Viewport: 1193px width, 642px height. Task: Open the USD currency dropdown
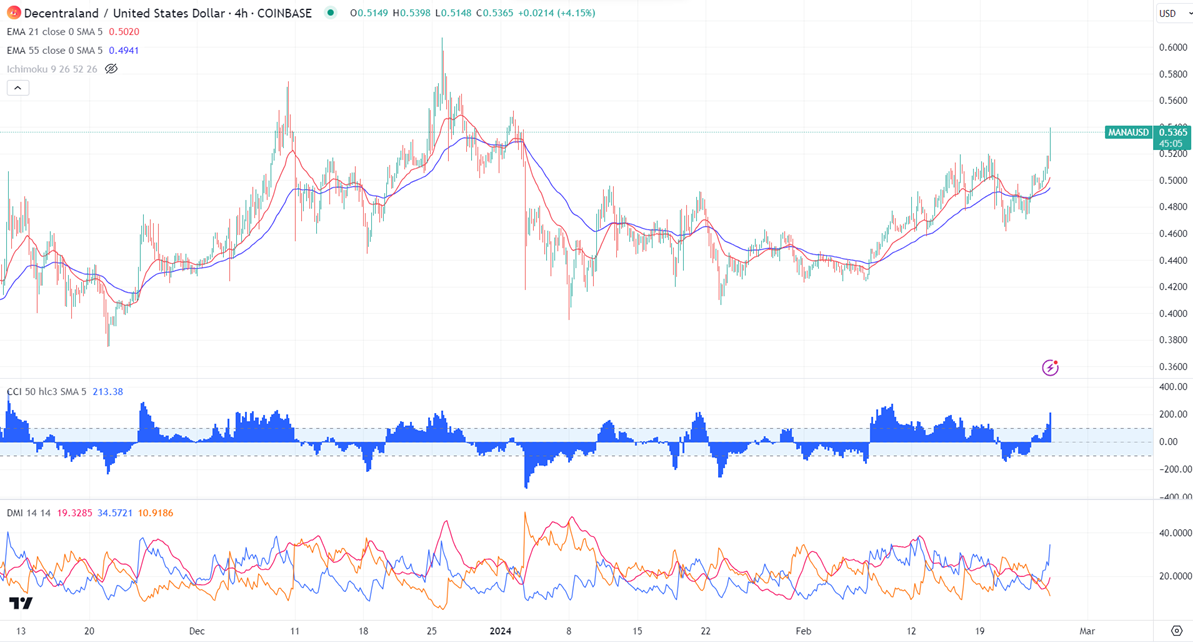click(1175, 13)
